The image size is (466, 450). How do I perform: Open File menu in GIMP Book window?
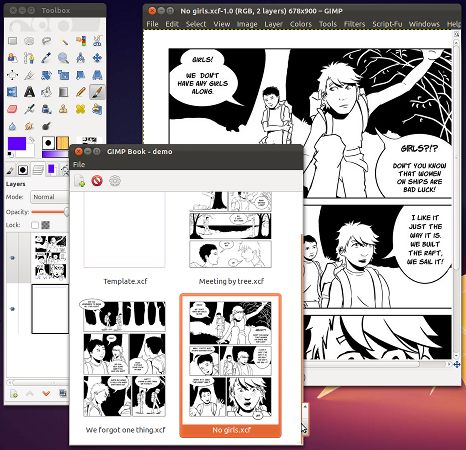(x=79, y=164)
